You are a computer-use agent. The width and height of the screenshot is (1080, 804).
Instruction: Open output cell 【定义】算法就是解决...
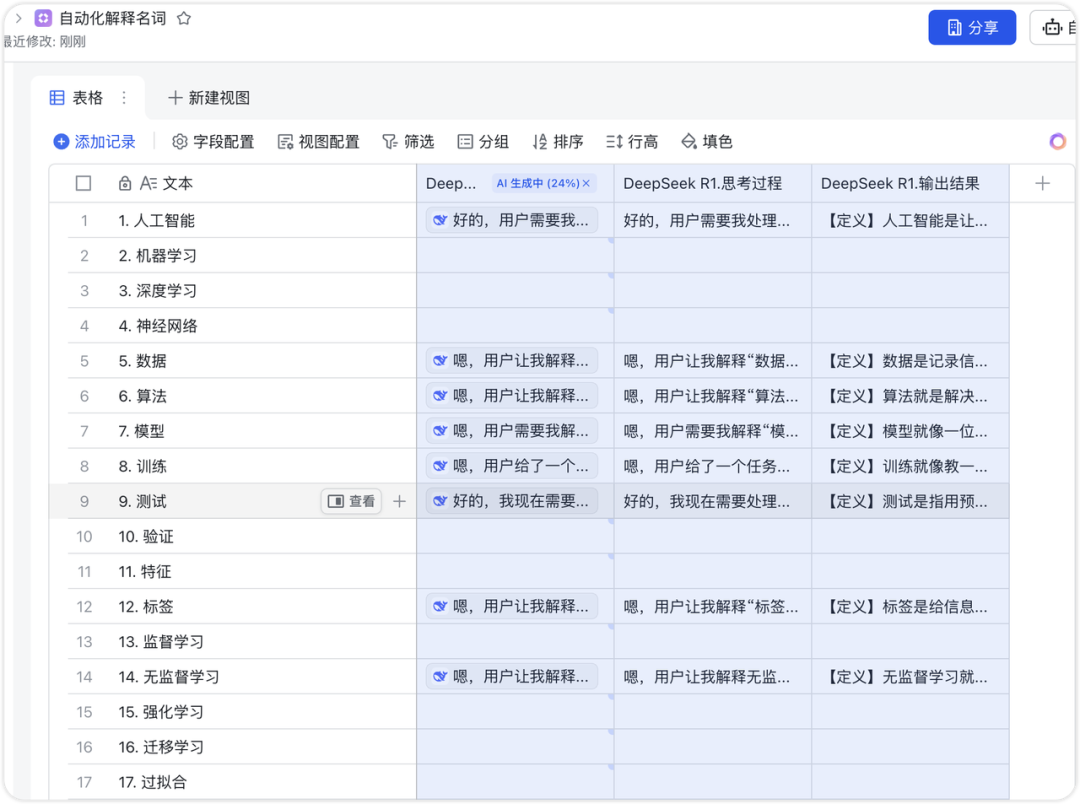pos(910,395)
